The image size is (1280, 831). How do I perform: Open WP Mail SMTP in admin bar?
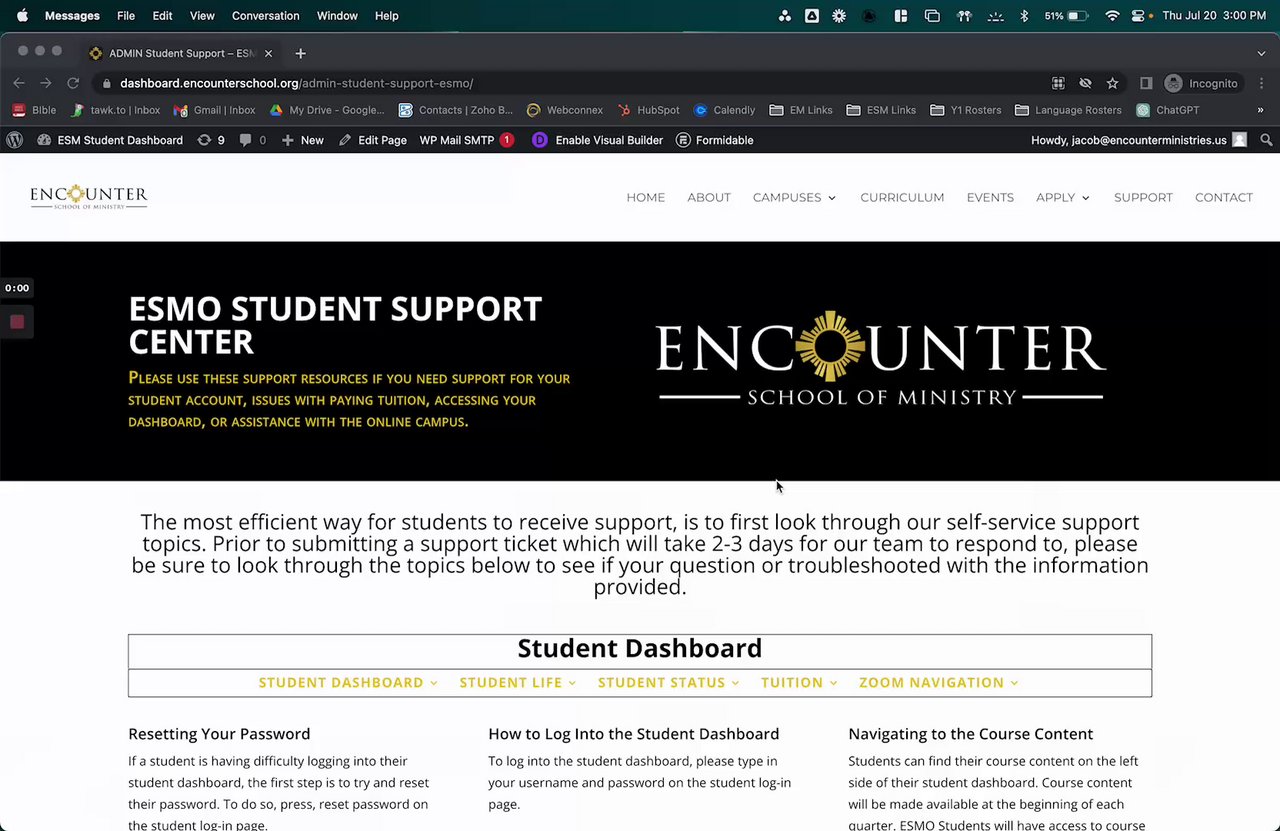coord(466,140)
